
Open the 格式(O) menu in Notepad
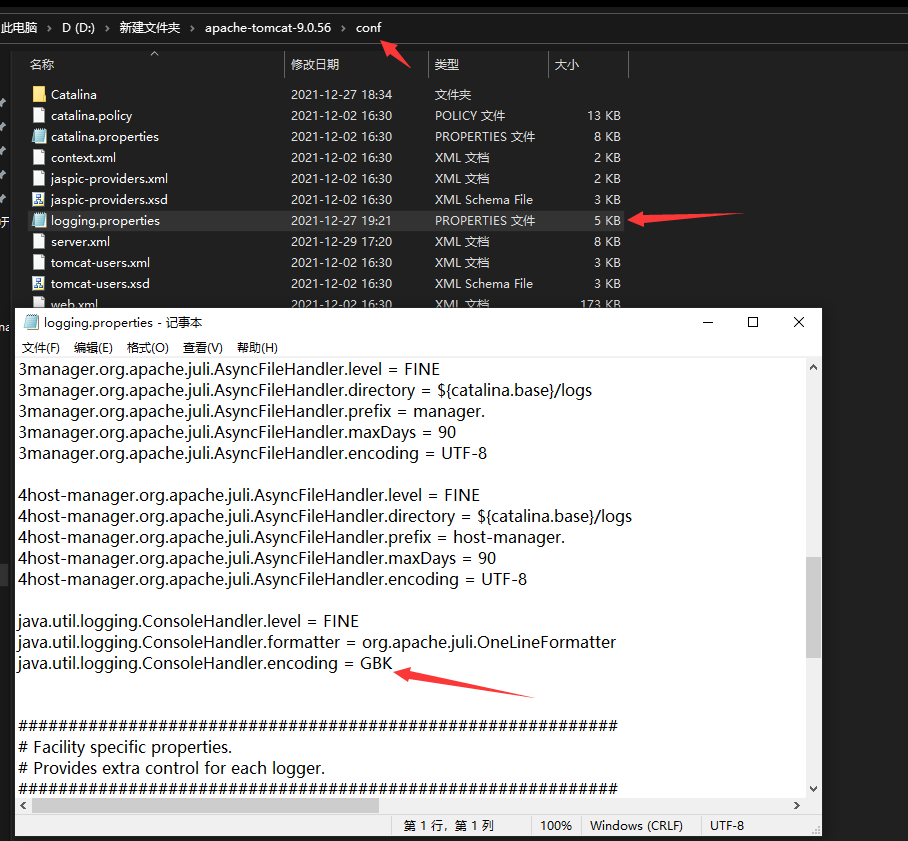point(147,347)
